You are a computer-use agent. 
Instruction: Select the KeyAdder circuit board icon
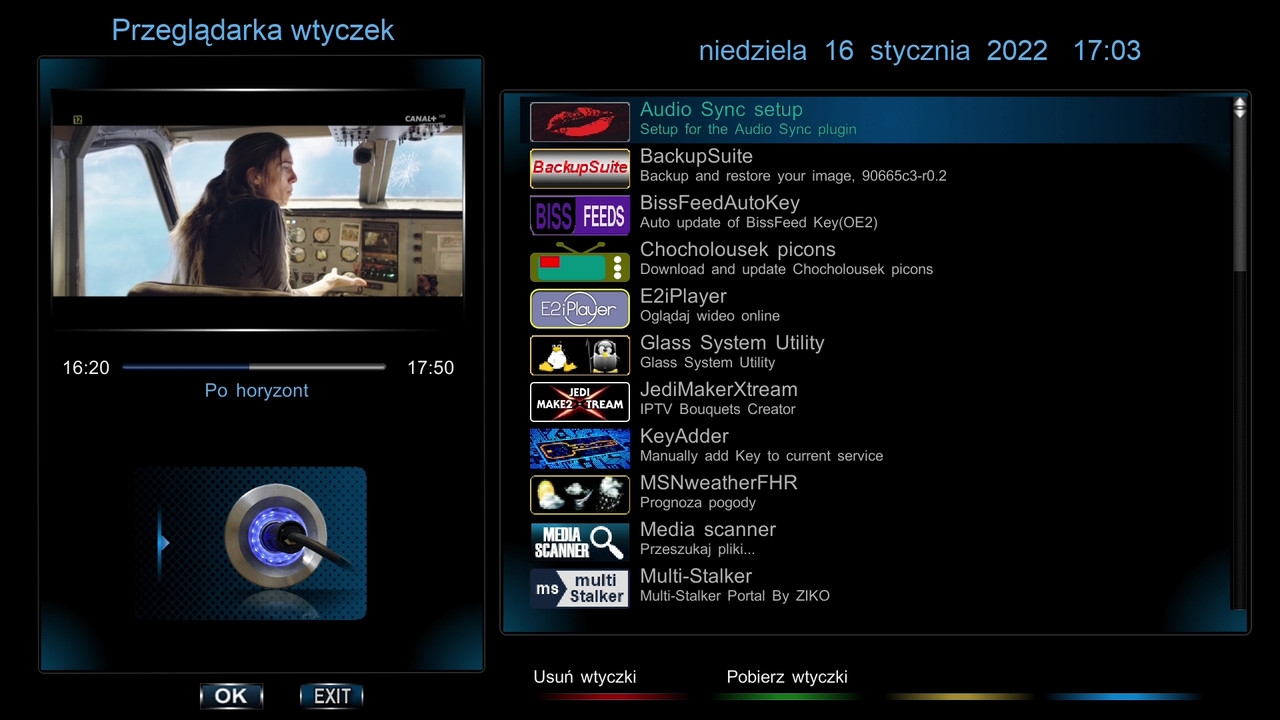(580, 449)
